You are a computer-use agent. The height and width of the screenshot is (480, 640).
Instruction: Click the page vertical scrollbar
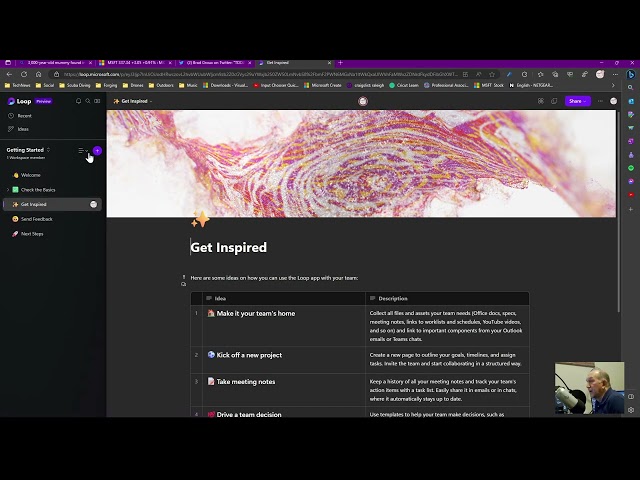(x=618, y=212)
